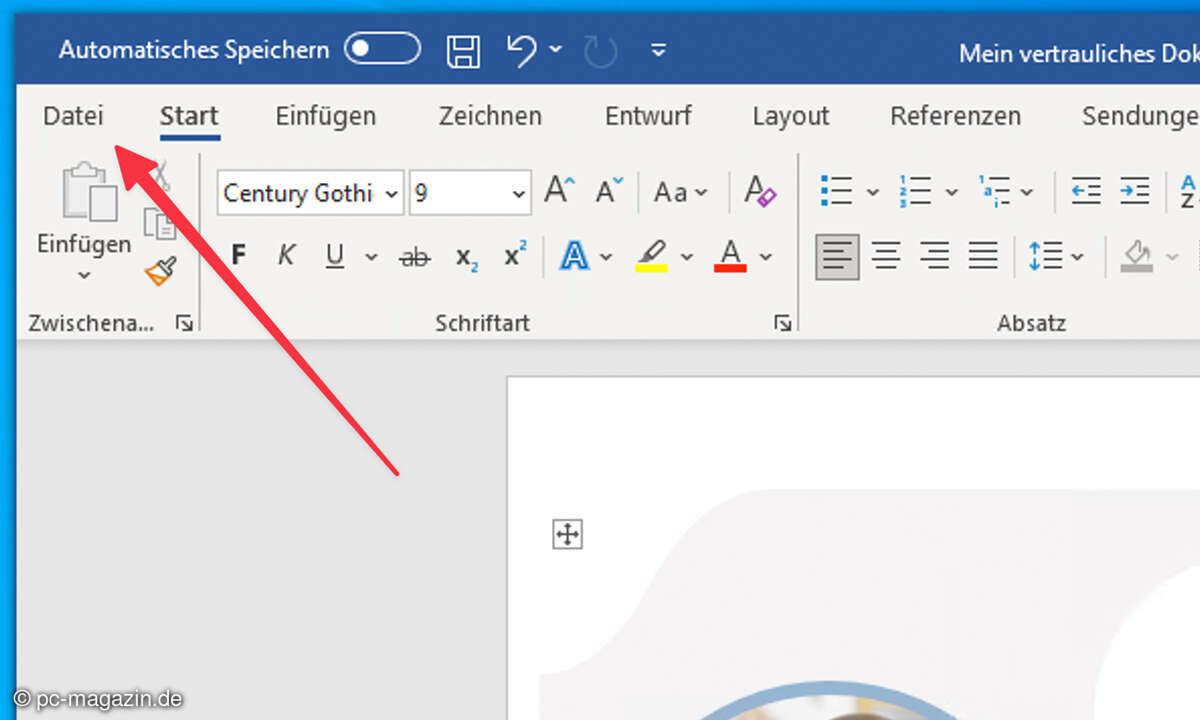Image resolution: width=1200 pixels, height=720 pixels.
Task: Open the Datei menu tab
Action: click(73, 116)
